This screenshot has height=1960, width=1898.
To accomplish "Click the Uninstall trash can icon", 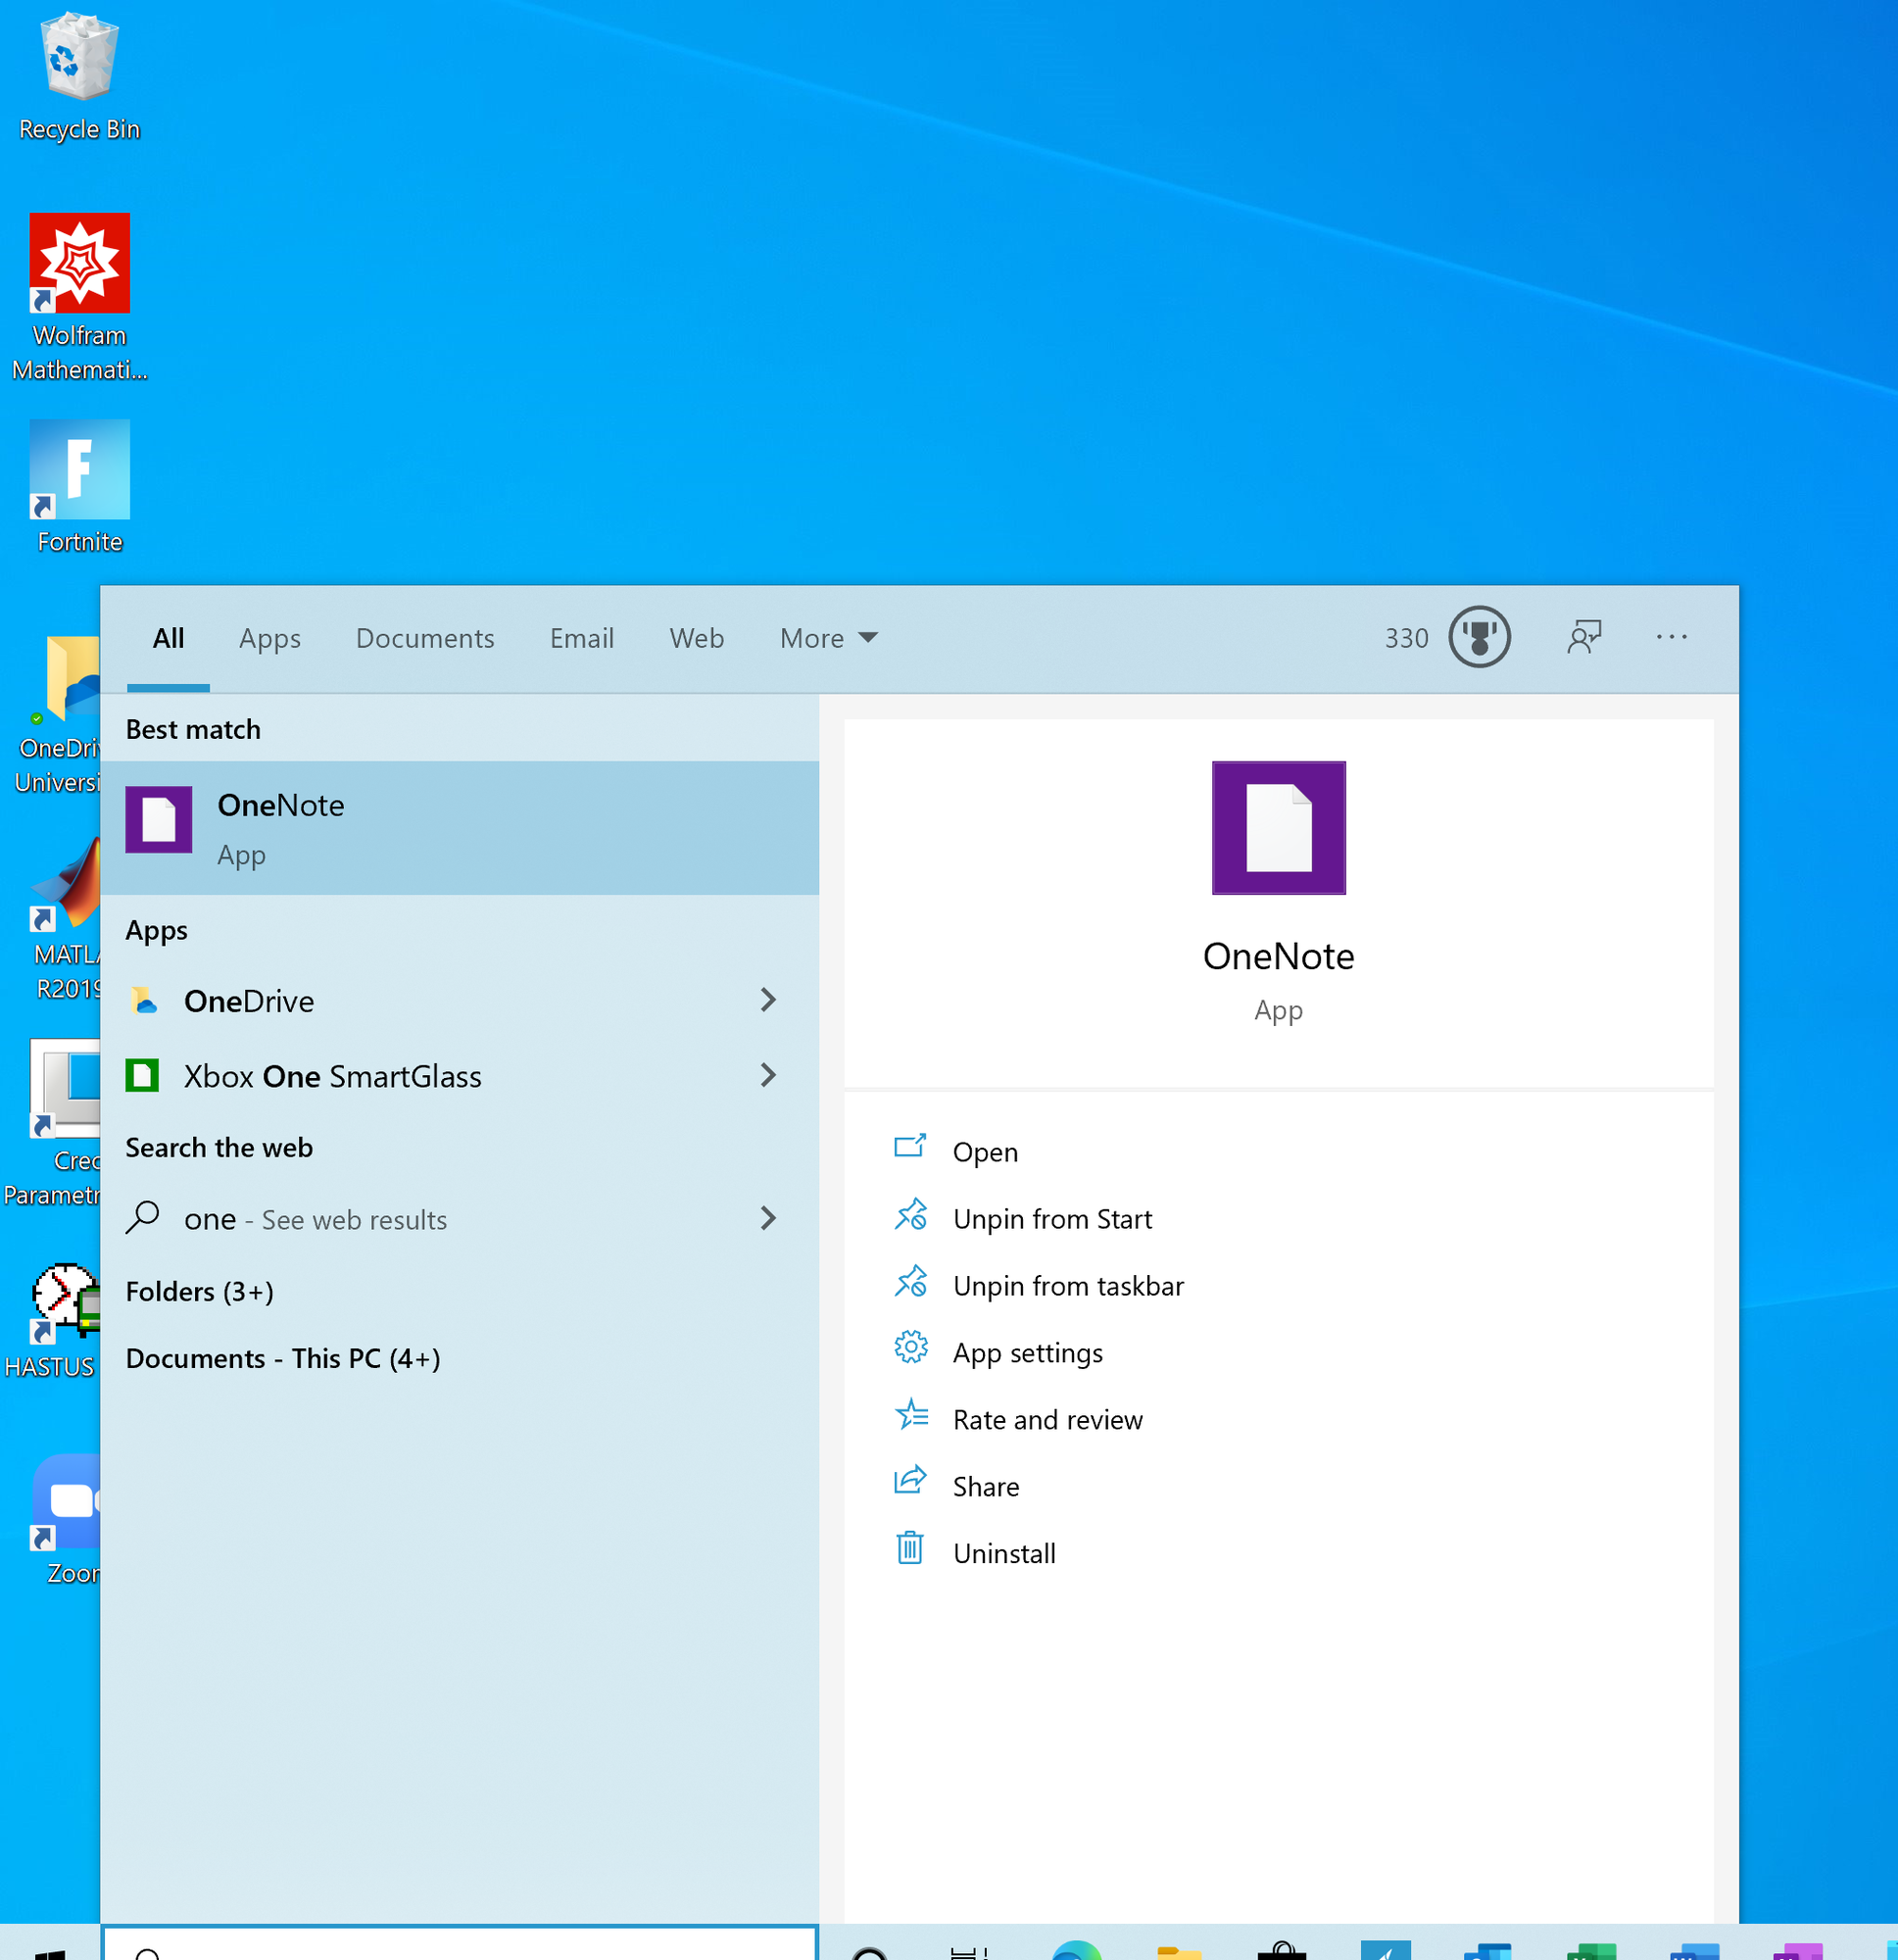I will click(909, 1548).
